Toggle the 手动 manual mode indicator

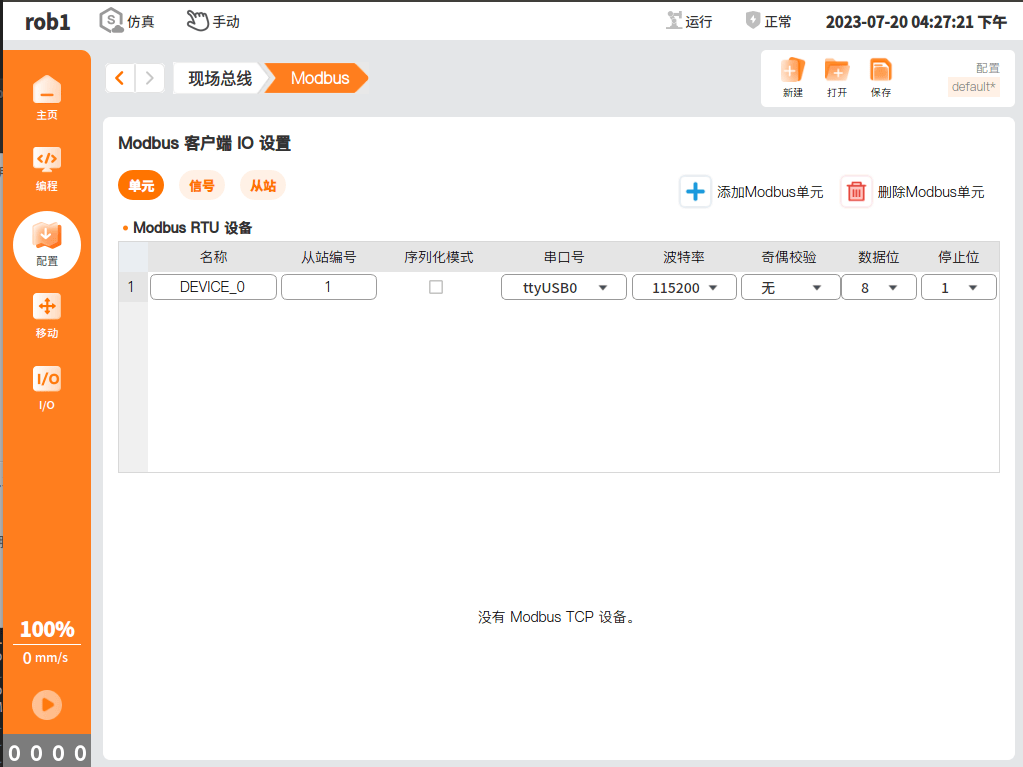tap(213, 21)
